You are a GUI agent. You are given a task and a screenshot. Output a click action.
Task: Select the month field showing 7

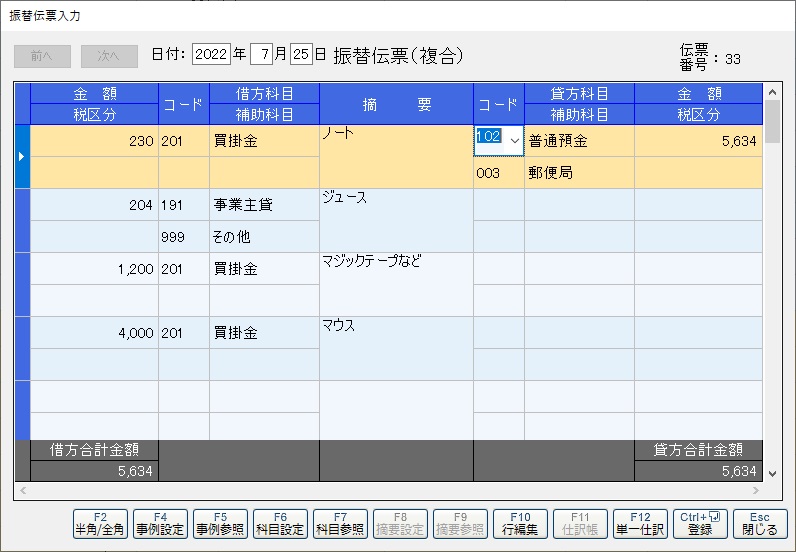(x=261, y=55)
